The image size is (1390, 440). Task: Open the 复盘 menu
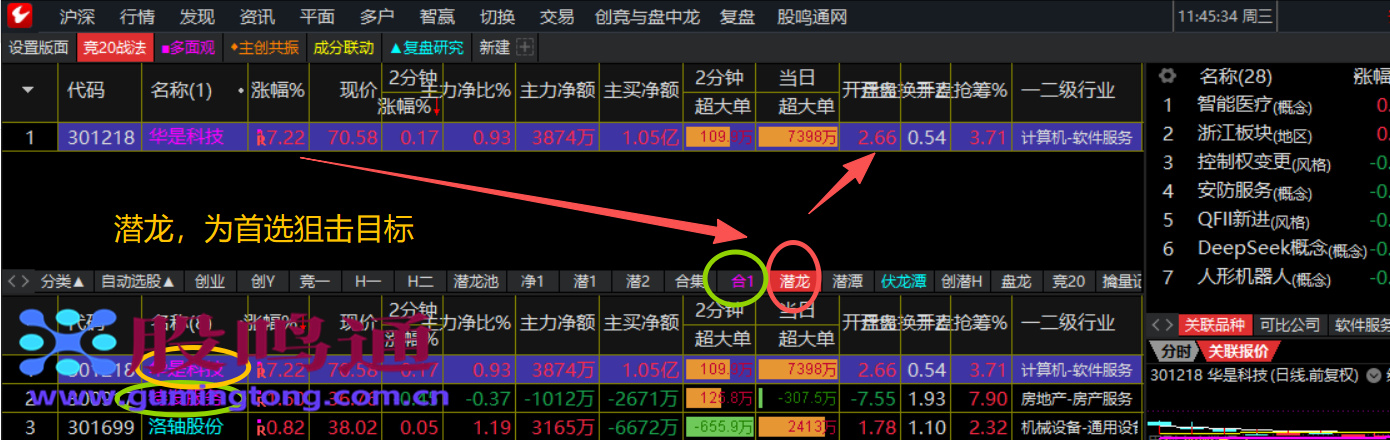point(737,16)
